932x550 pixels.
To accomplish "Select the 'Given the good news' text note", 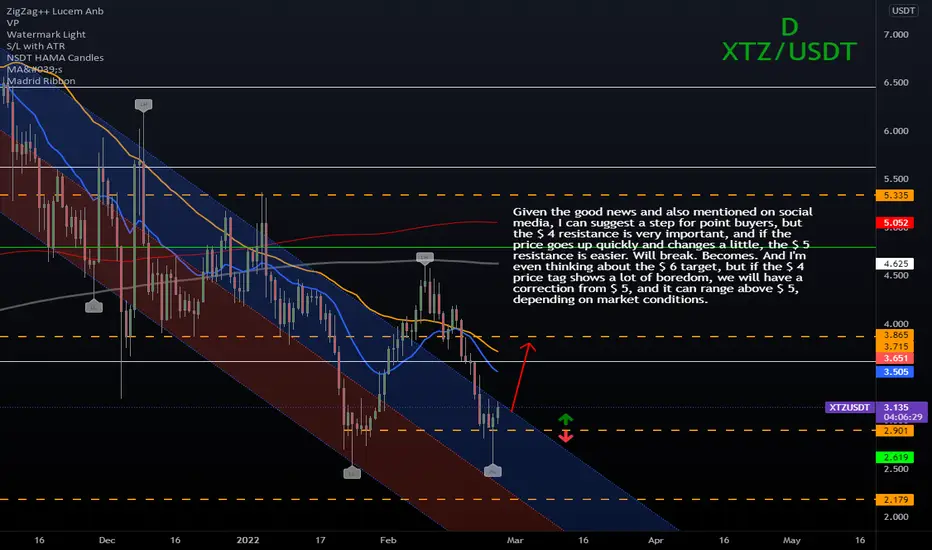I will click(x=663, y=256).
